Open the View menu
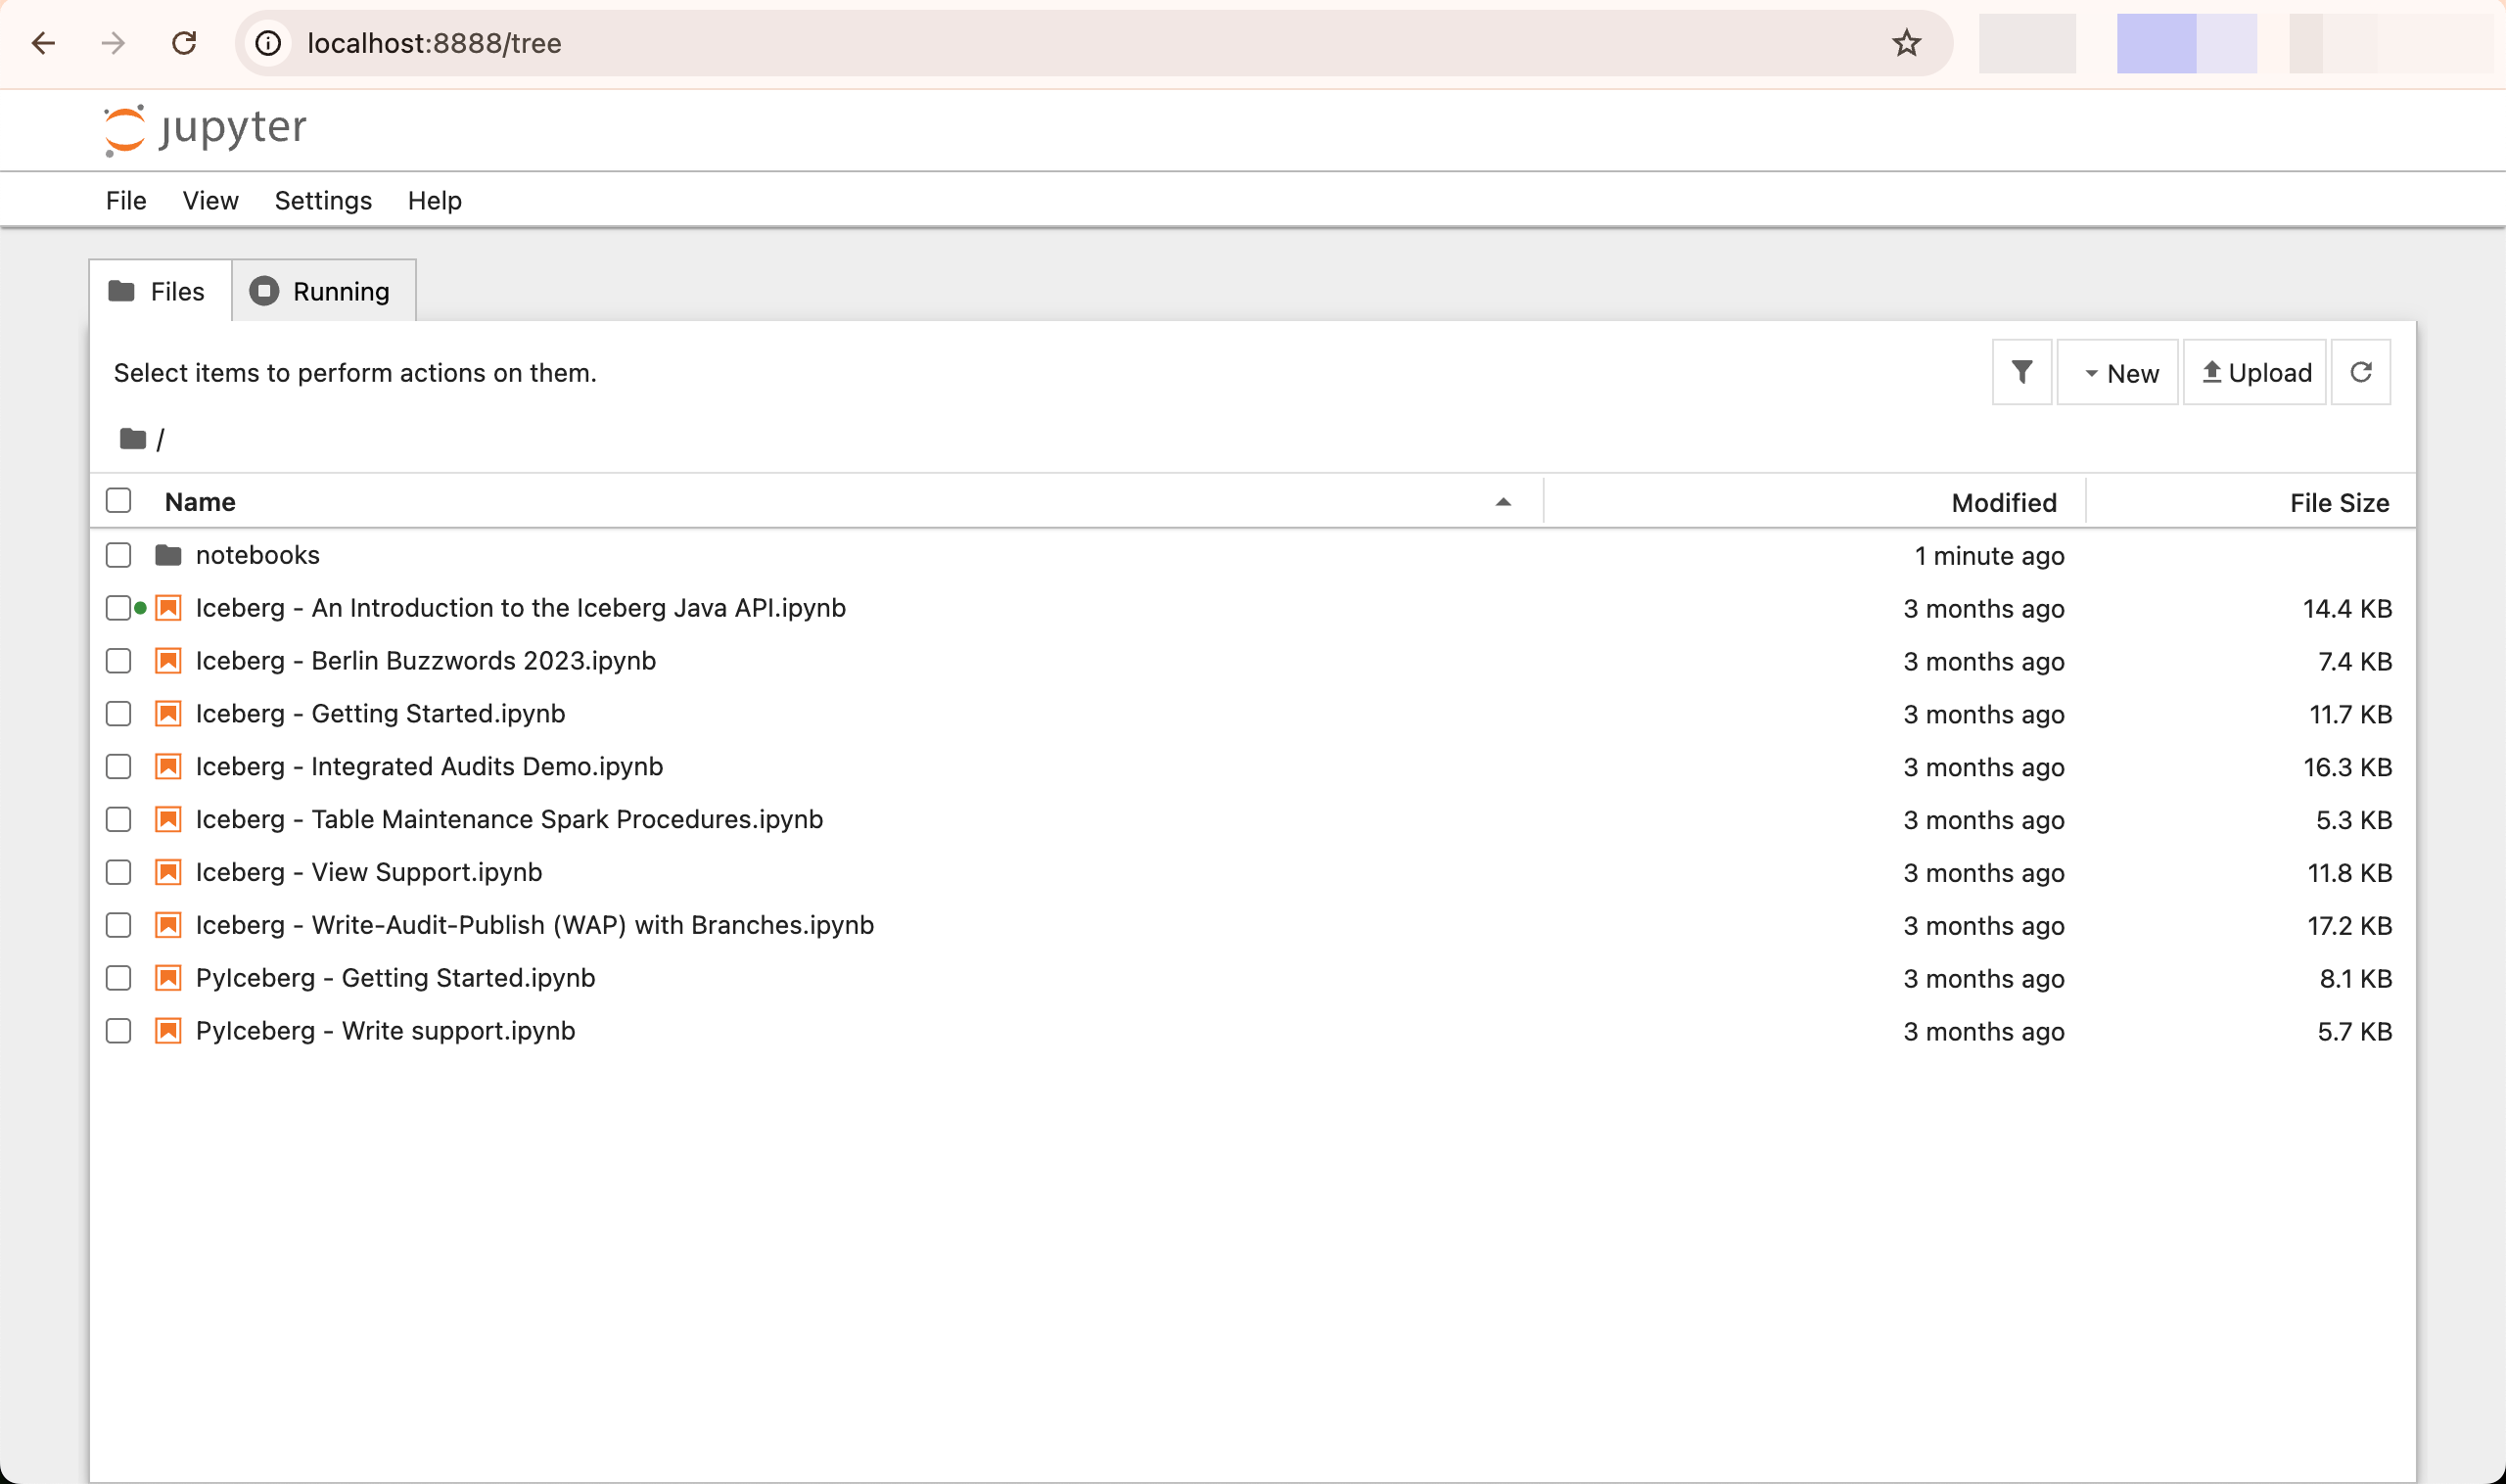 point(210,201)
